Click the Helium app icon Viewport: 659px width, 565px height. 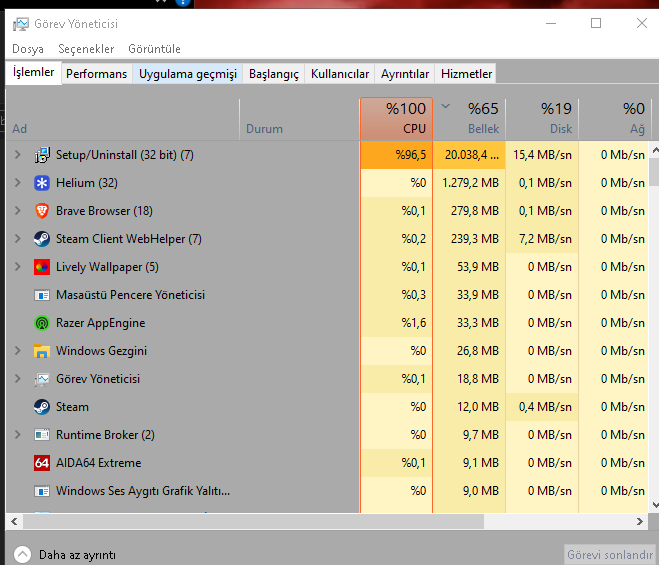(42, 183)
